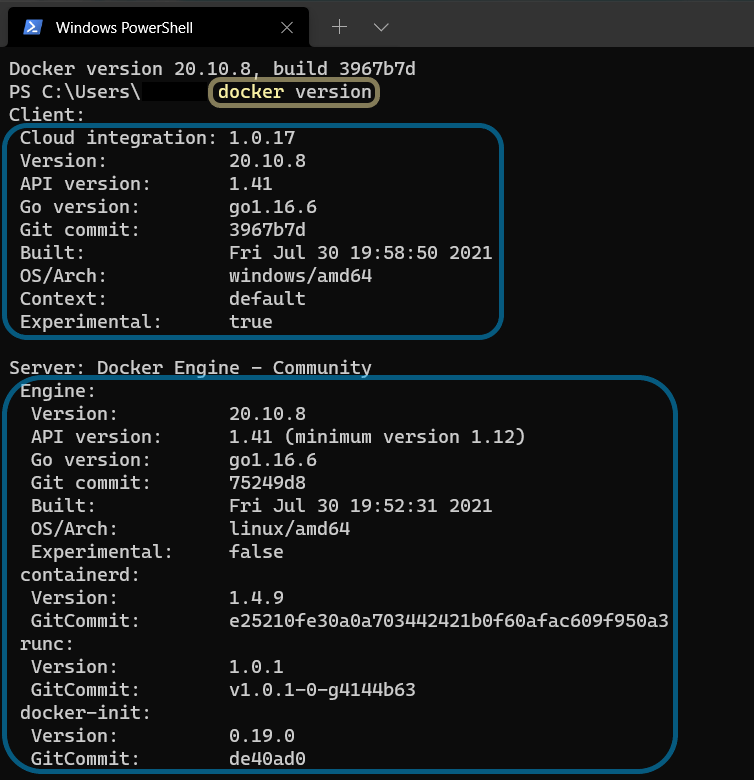Viewport: 754px width, 780px height.
Task: Click the Cloud integration value 1.0.17
Action: click(262, 138)
